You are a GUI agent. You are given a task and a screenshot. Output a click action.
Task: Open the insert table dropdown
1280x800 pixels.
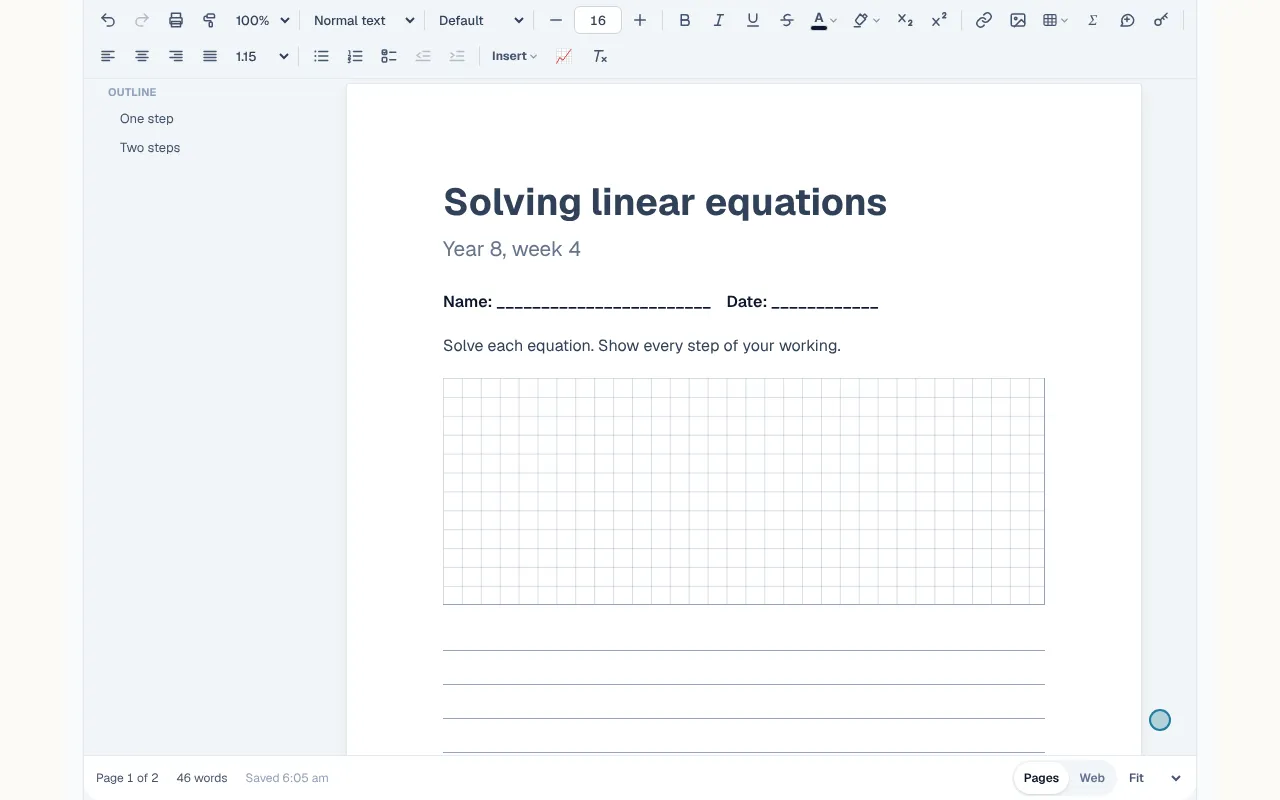pos(1055,20)
